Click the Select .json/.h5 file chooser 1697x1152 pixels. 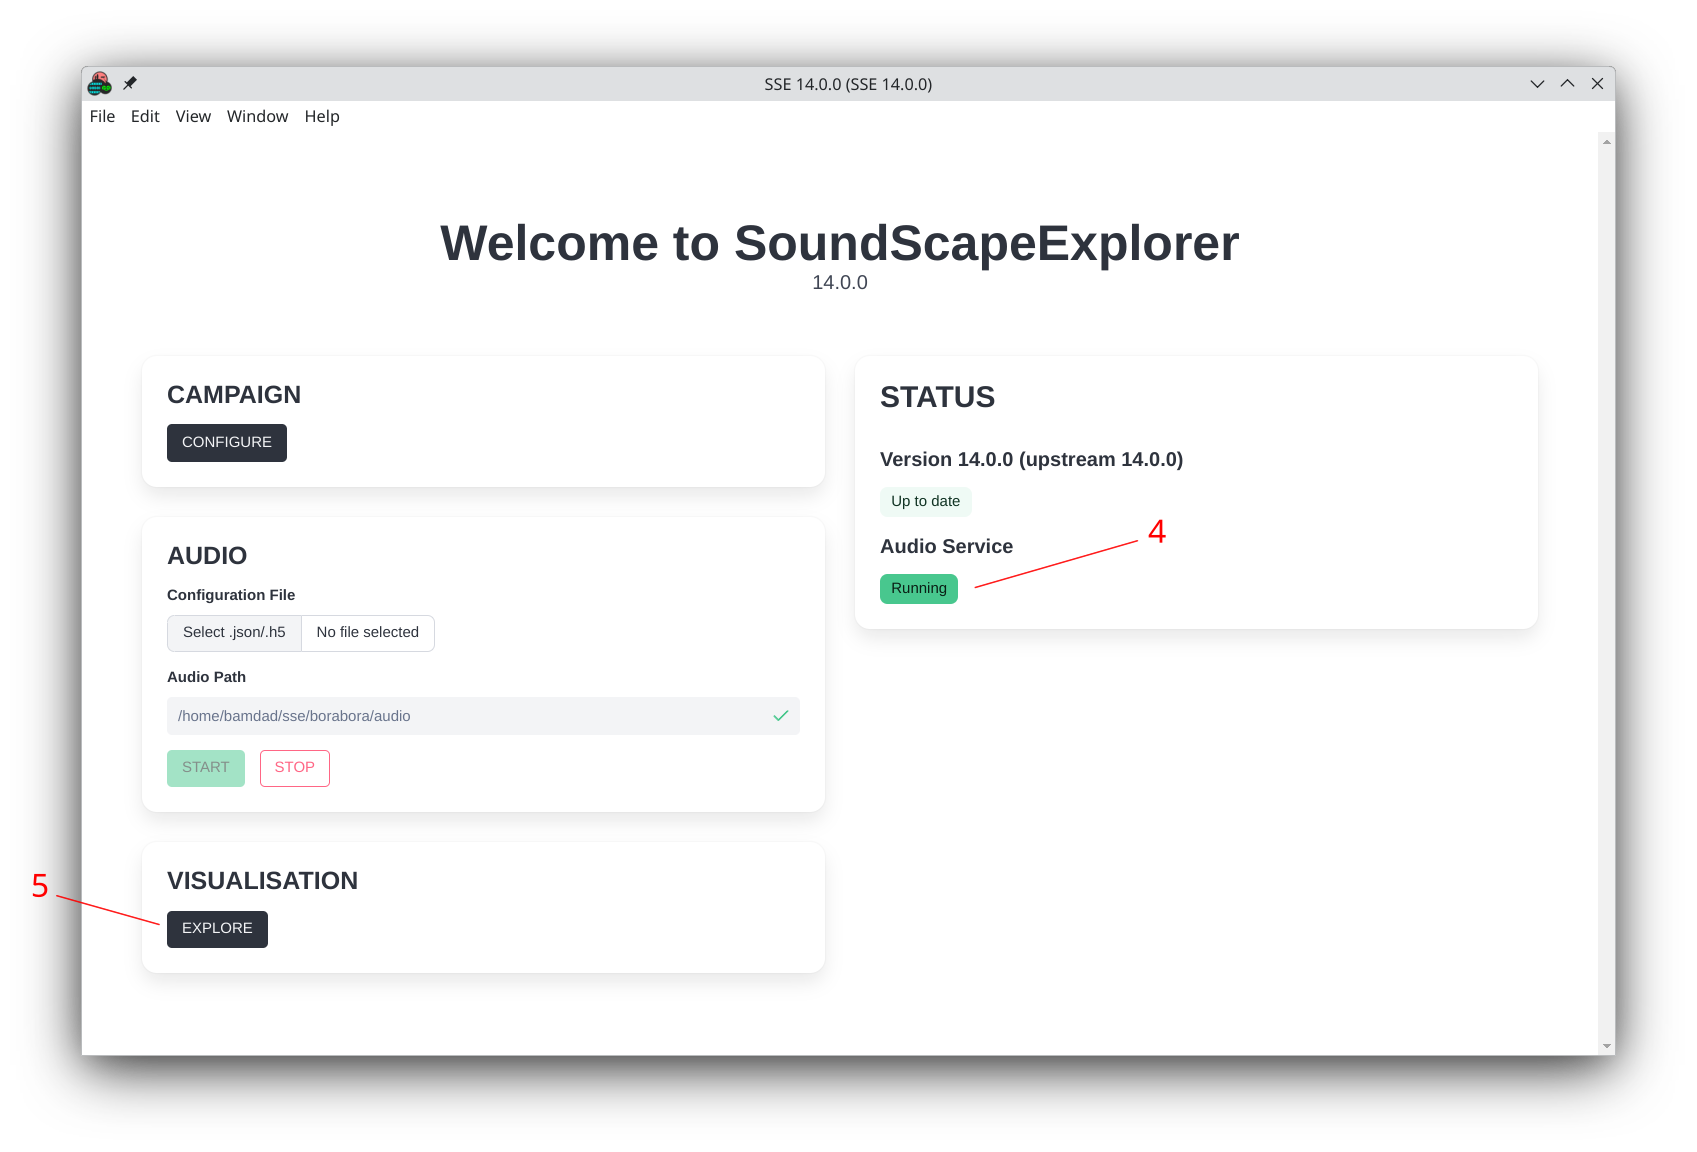[233, 632]
